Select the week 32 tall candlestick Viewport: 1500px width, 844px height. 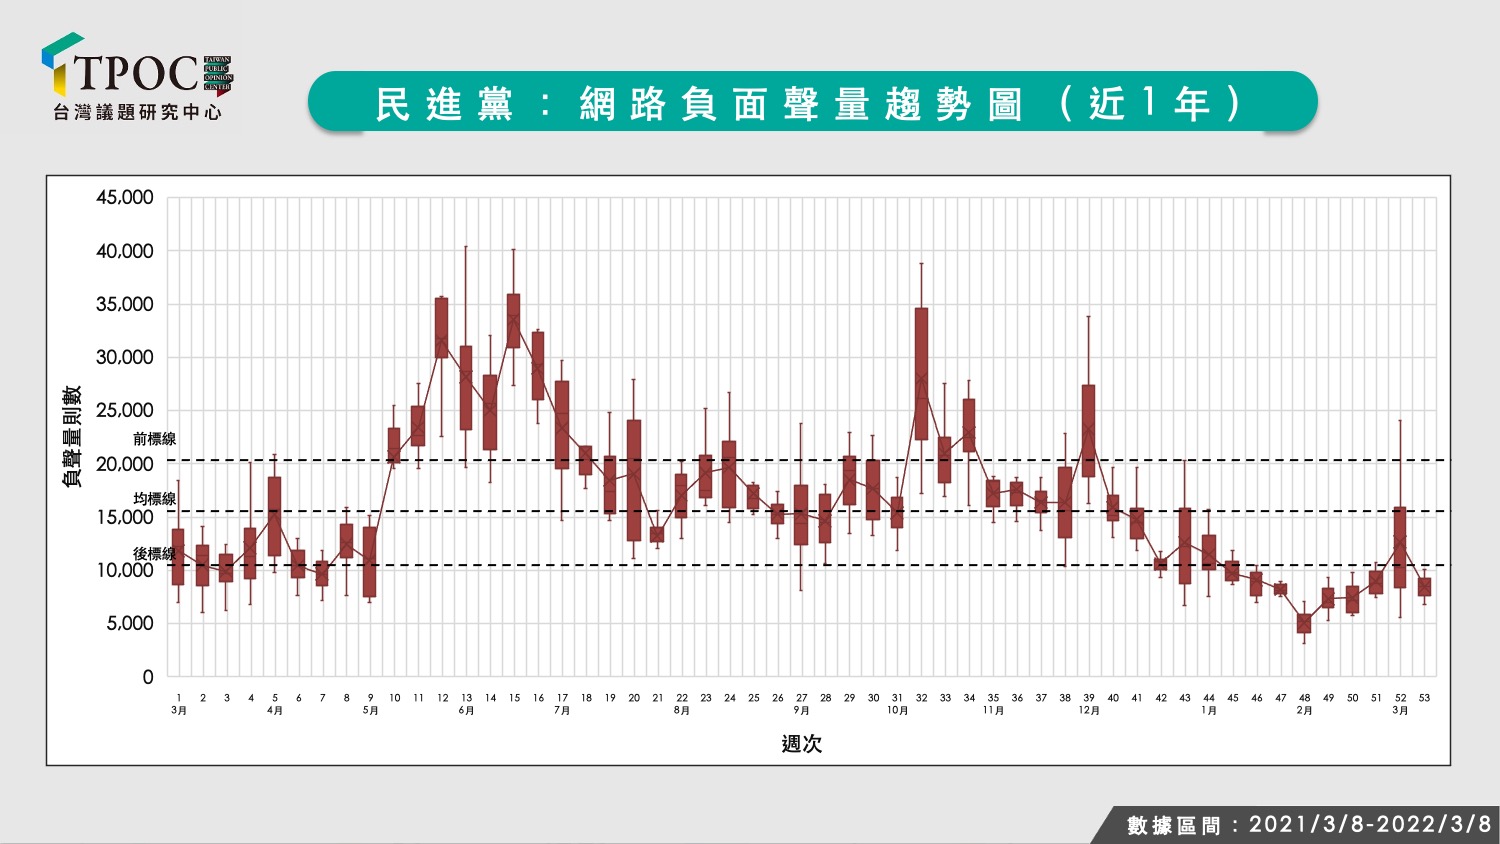pos(921,374)
